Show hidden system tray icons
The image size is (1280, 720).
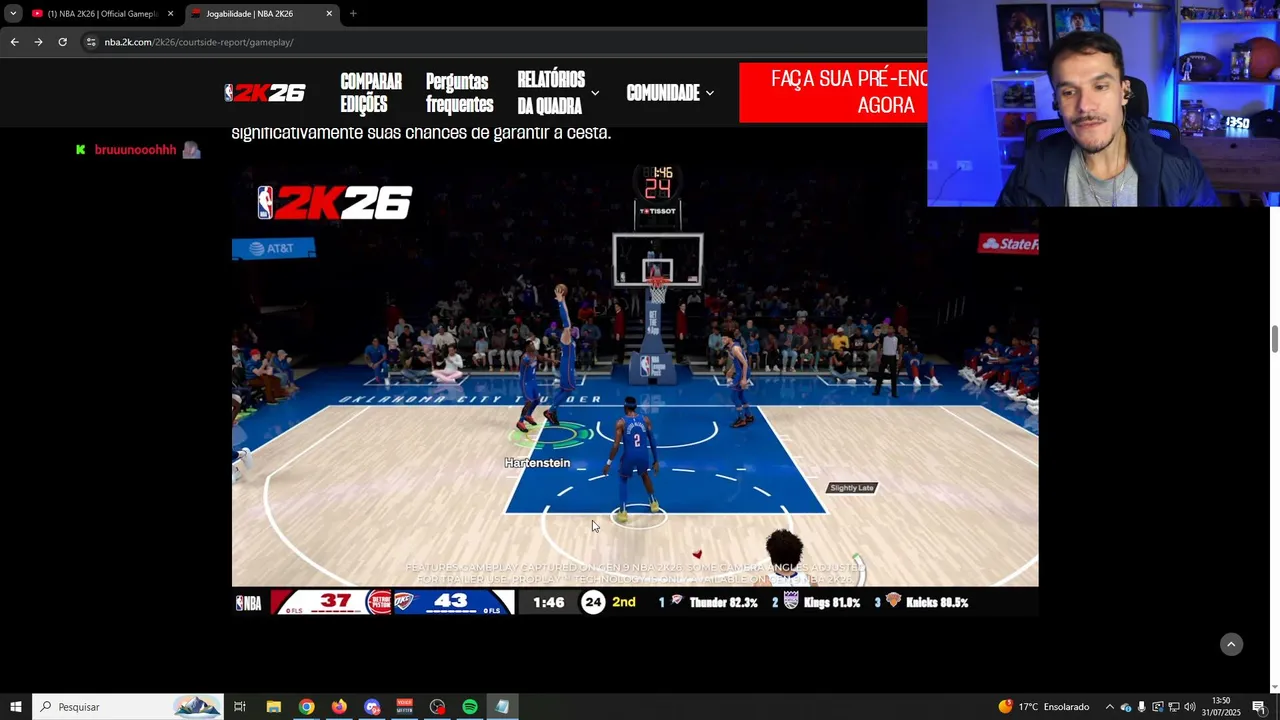[1109, 707]
